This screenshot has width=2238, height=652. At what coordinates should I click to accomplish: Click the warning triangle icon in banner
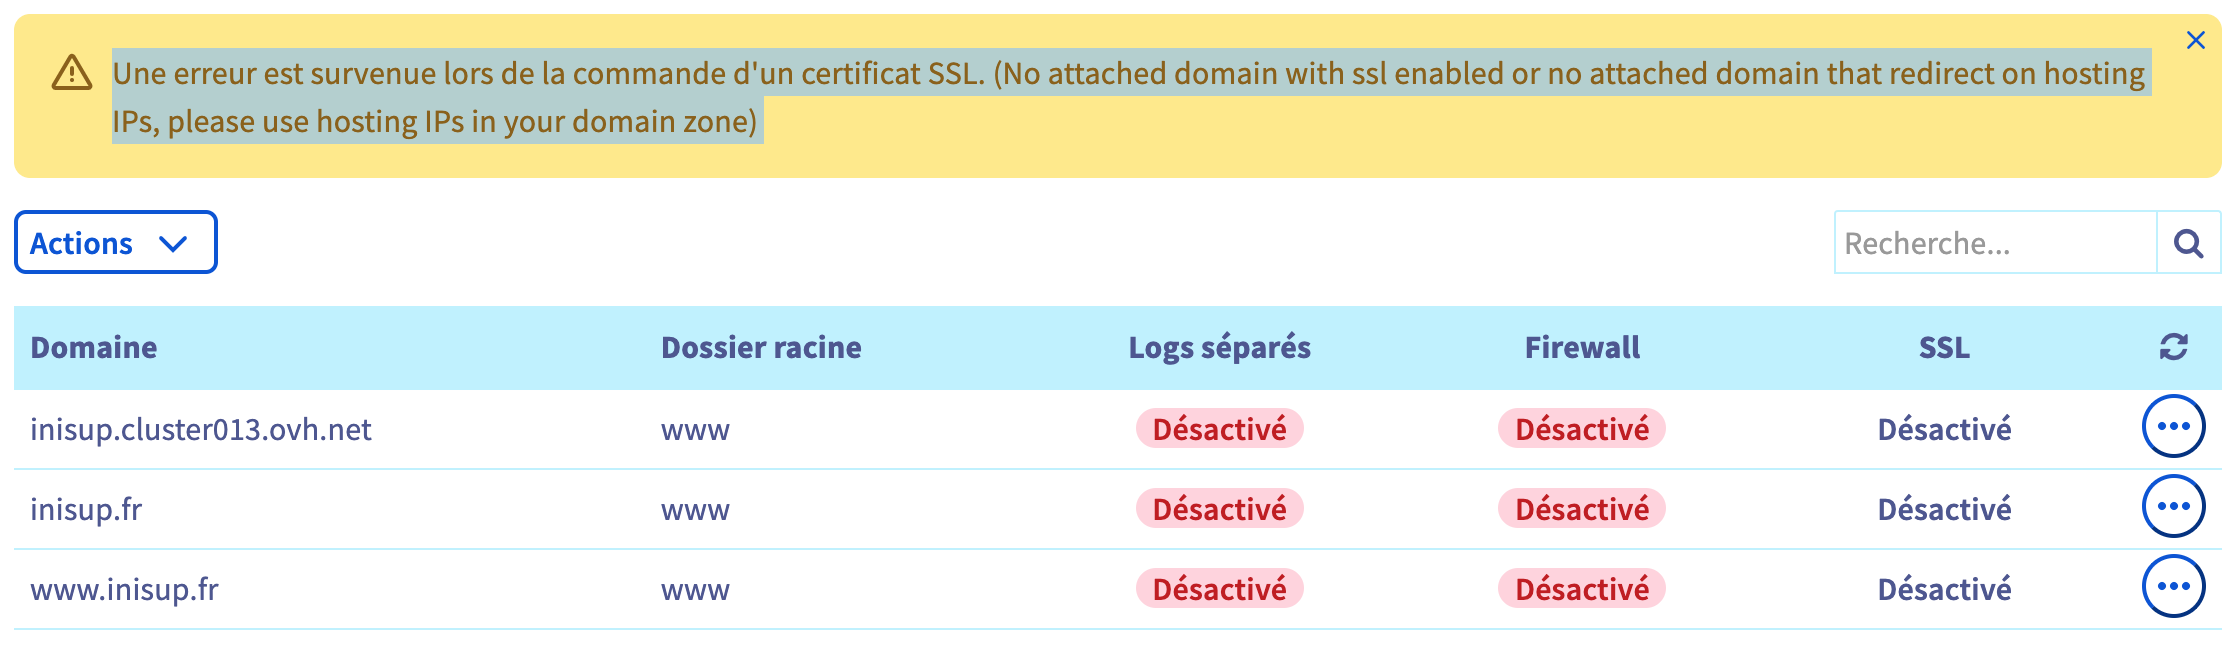tap(72, 73)
